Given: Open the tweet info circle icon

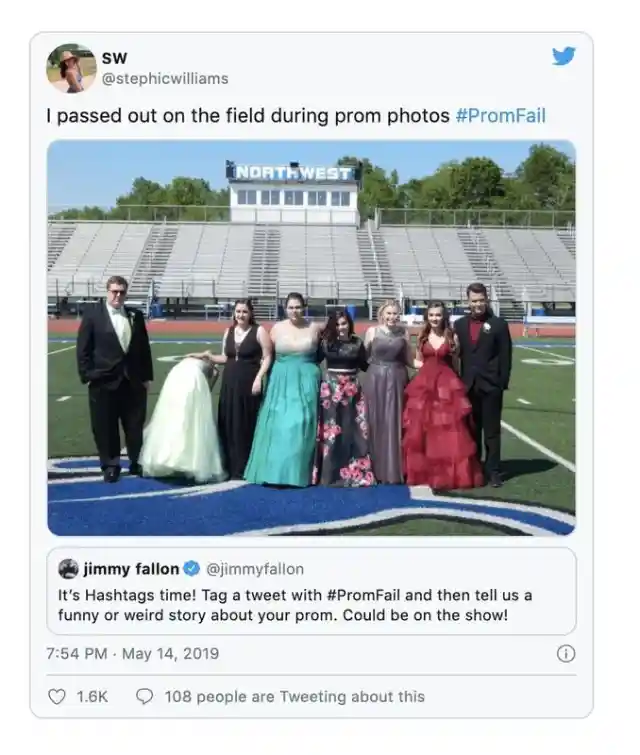Looking at the screenshot, I should coord(566,654).
